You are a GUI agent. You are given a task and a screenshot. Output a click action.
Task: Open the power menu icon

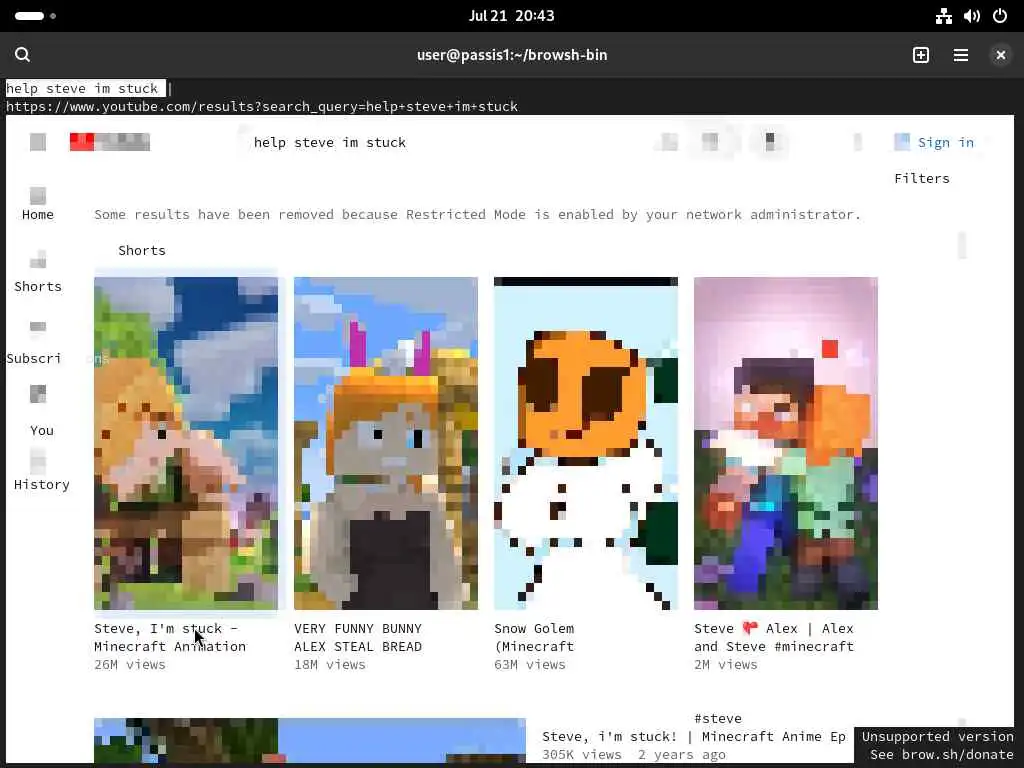click(1000, 16)
